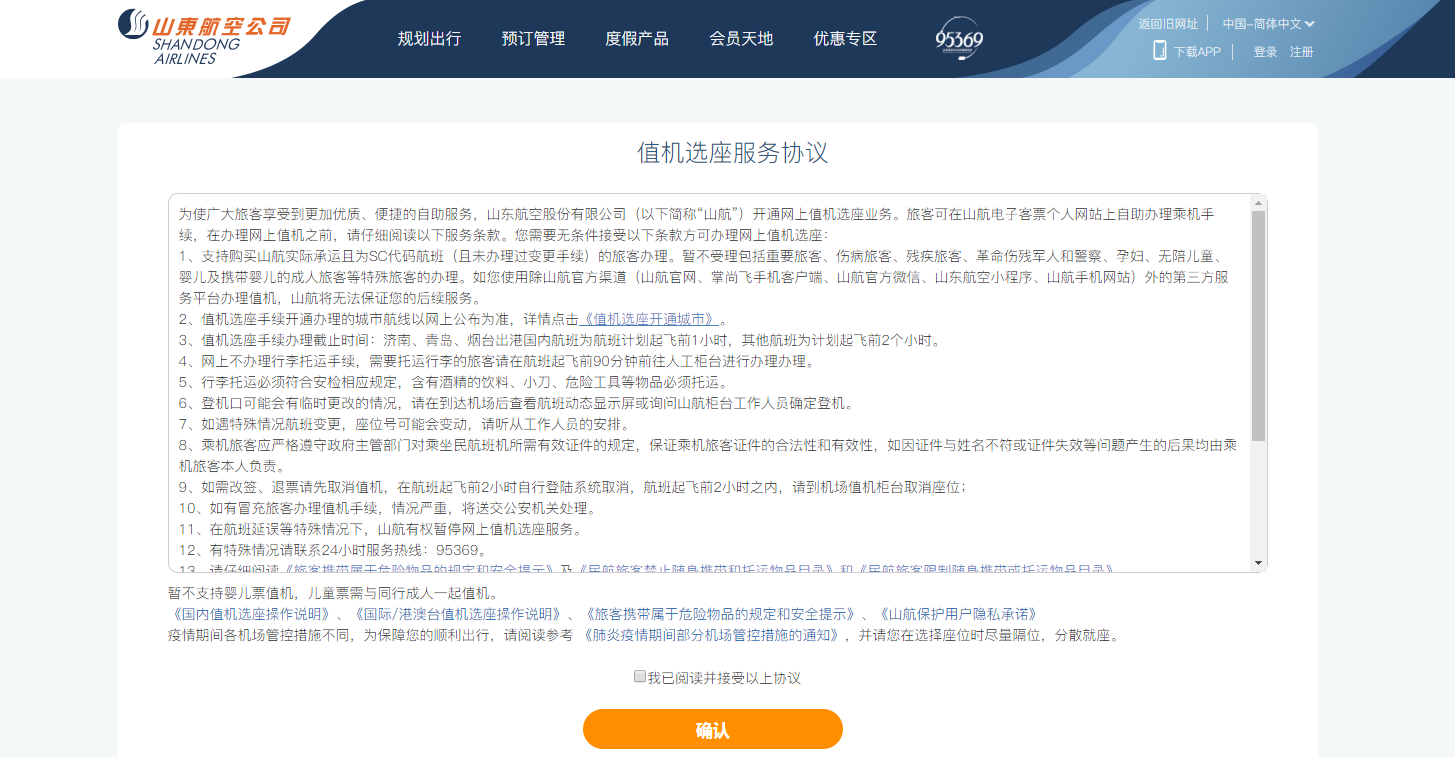Image resolution: width=1455 pixels, height=757 pixels.
Task: Click the line starting '3、值机选座手续办理截止时间'
Action: [x=560, y=340]
